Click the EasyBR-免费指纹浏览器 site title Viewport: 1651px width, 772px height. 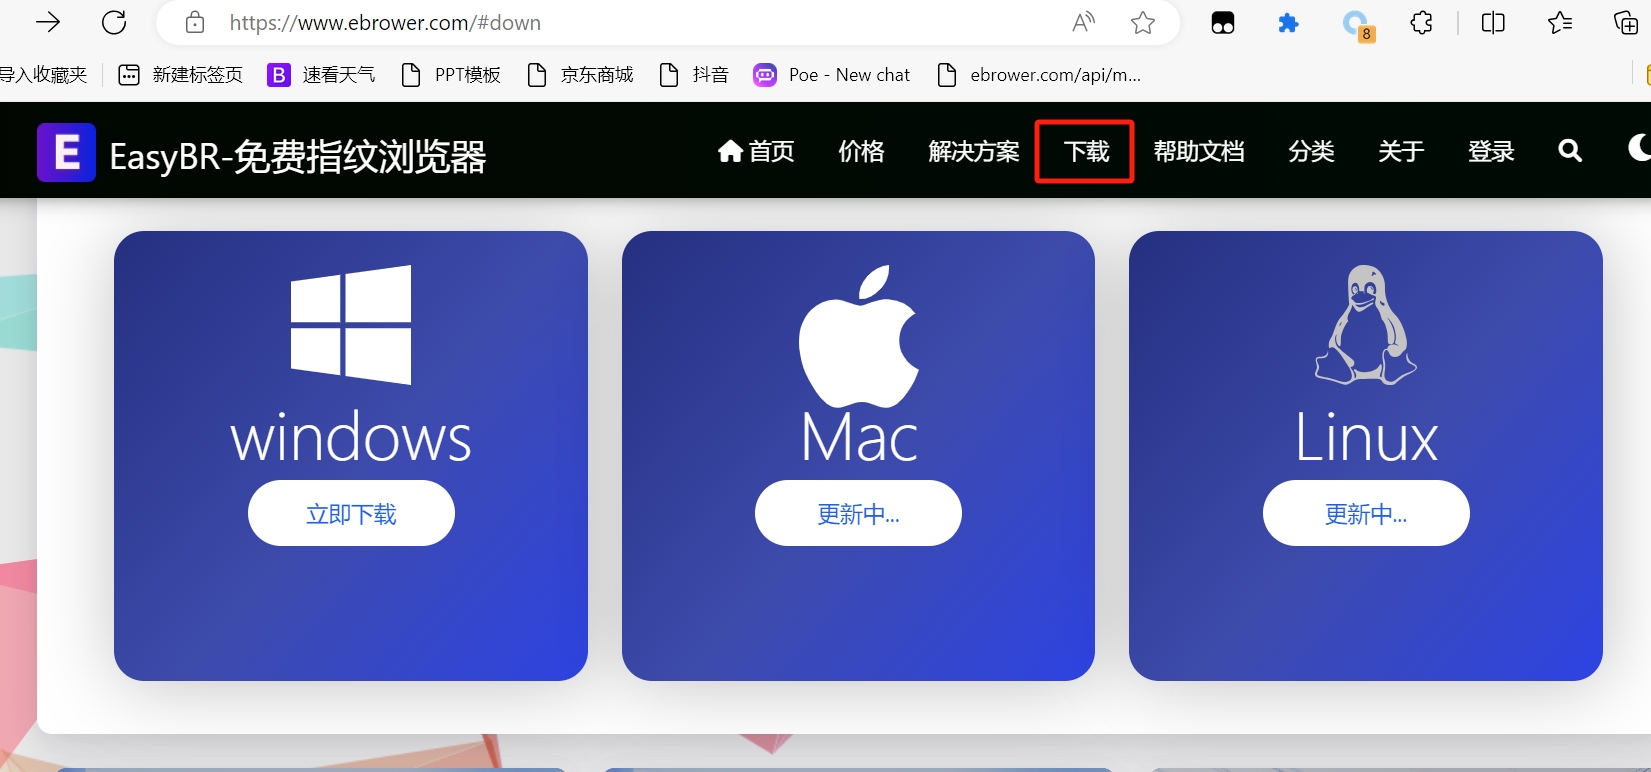pyautogui.click(x=298, y=156)
